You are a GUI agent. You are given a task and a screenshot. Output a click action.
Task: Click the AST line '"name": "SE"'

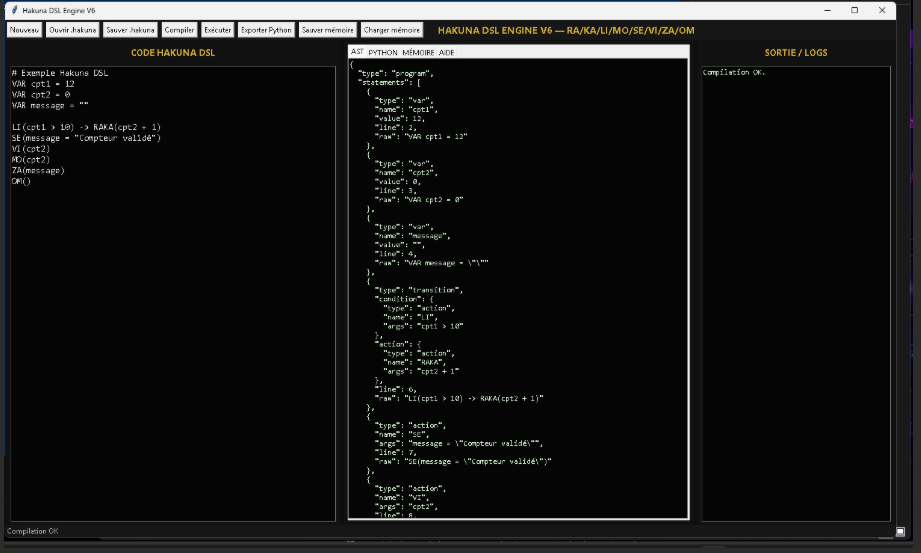tap(402, 434)
